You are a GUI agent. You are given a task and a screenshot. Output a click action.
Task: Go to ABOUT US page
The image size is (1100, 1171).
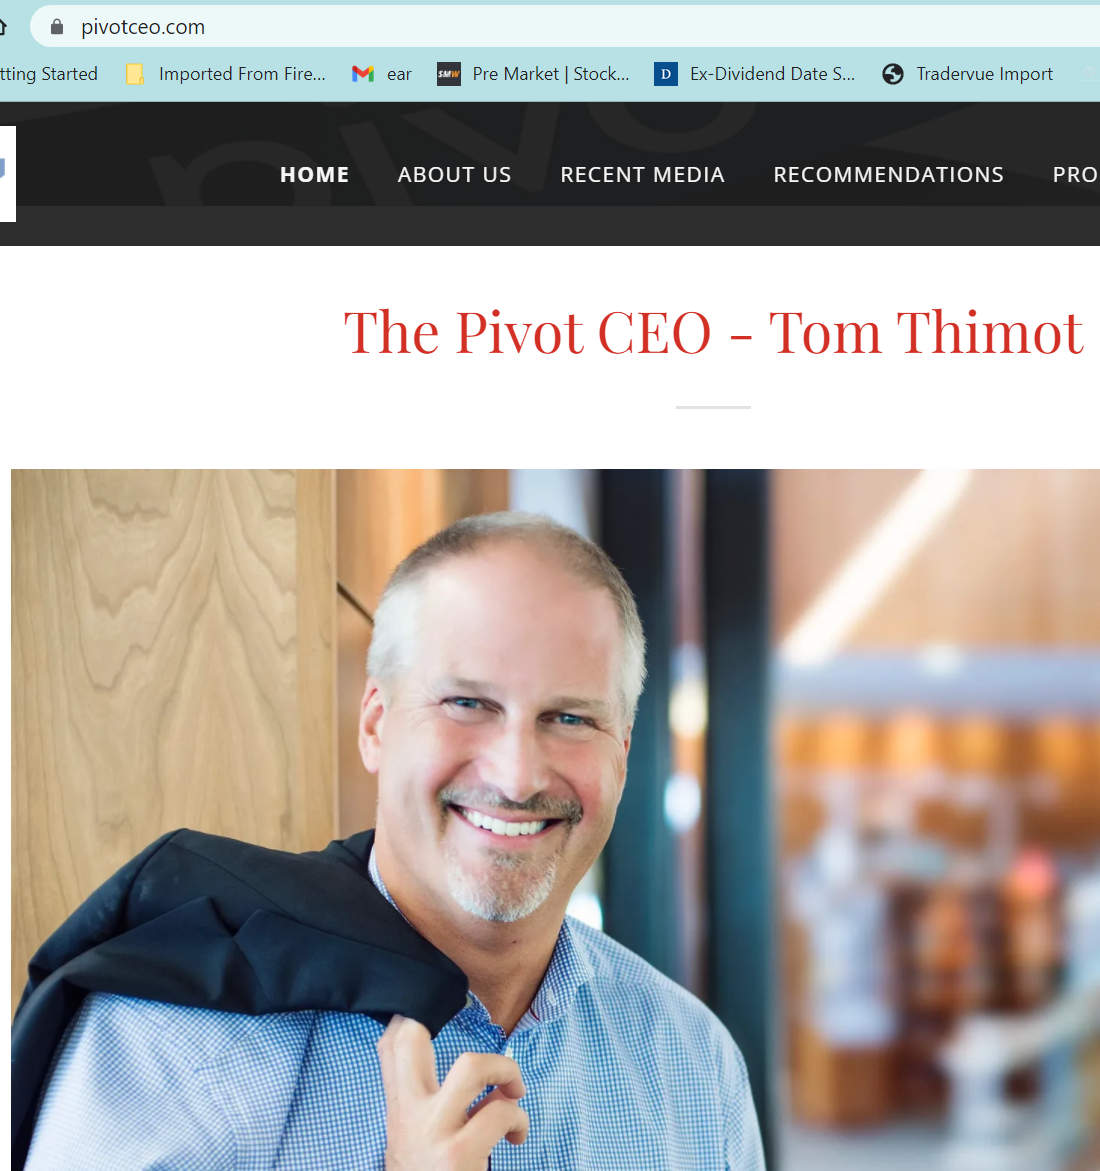pos(454,175)
